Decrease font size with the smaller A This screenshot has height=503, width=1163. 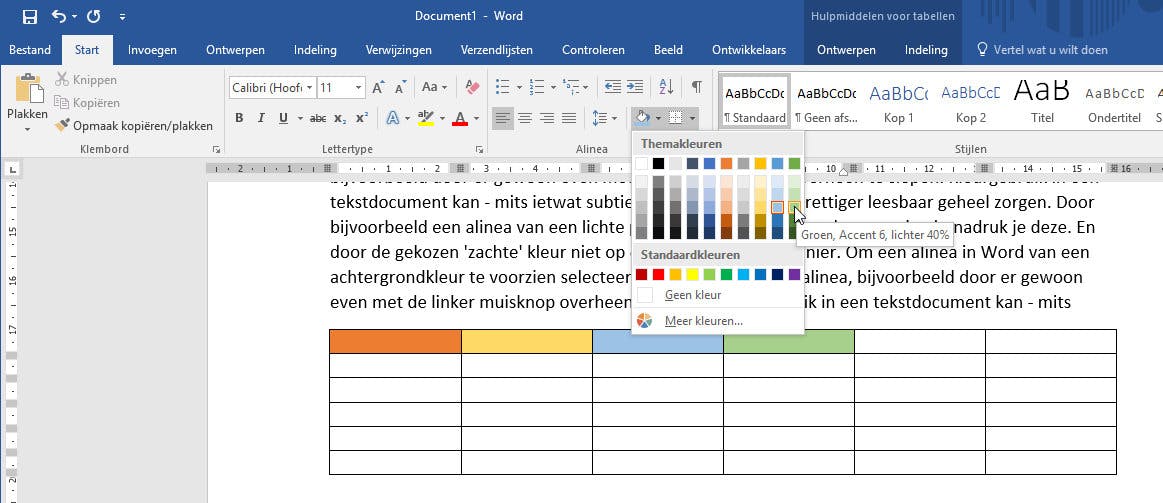click(401, 88)
